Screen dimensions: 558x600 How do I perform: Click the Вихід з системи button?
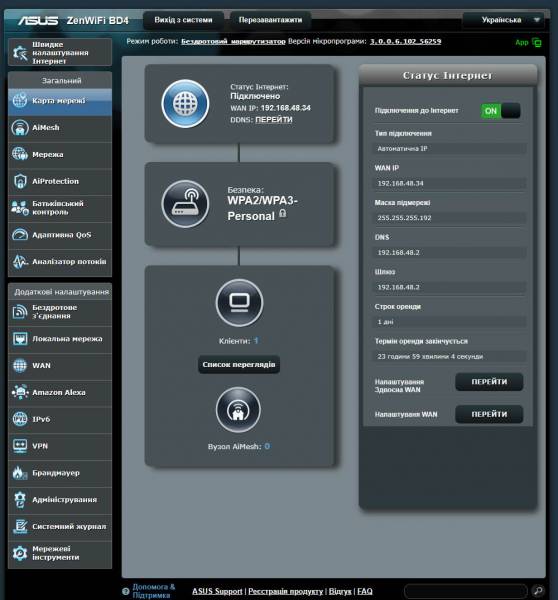click(x=183, y=20)
